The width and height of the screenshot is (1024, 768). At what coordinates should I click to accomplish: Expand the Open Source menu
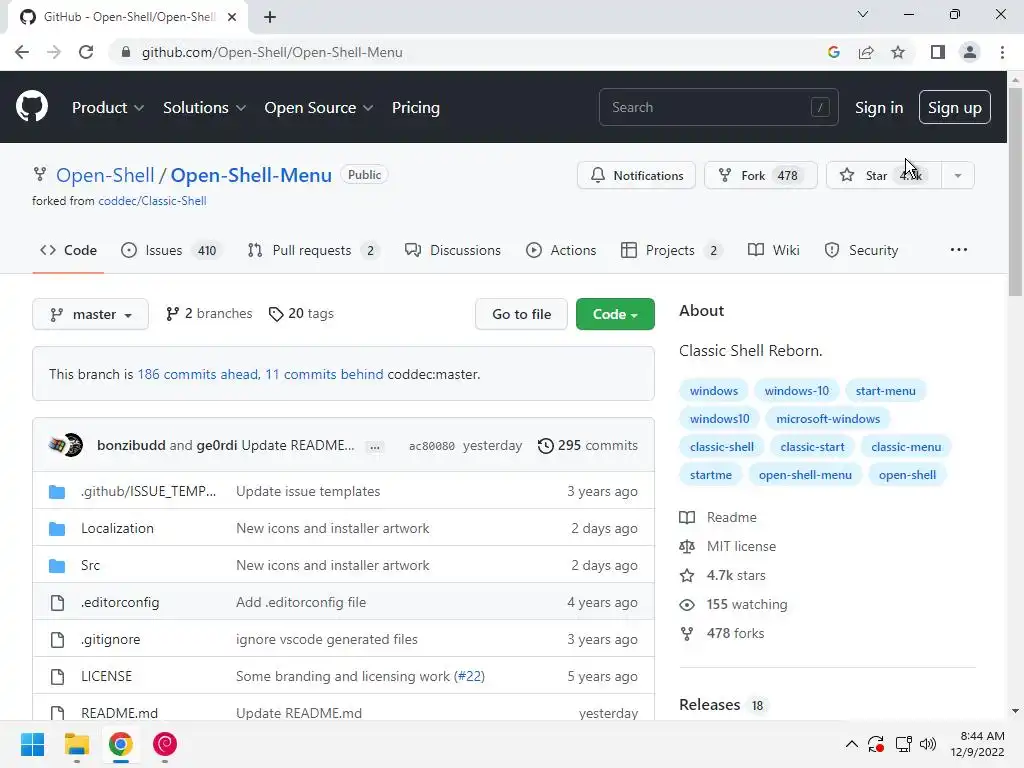click(319, 108)
